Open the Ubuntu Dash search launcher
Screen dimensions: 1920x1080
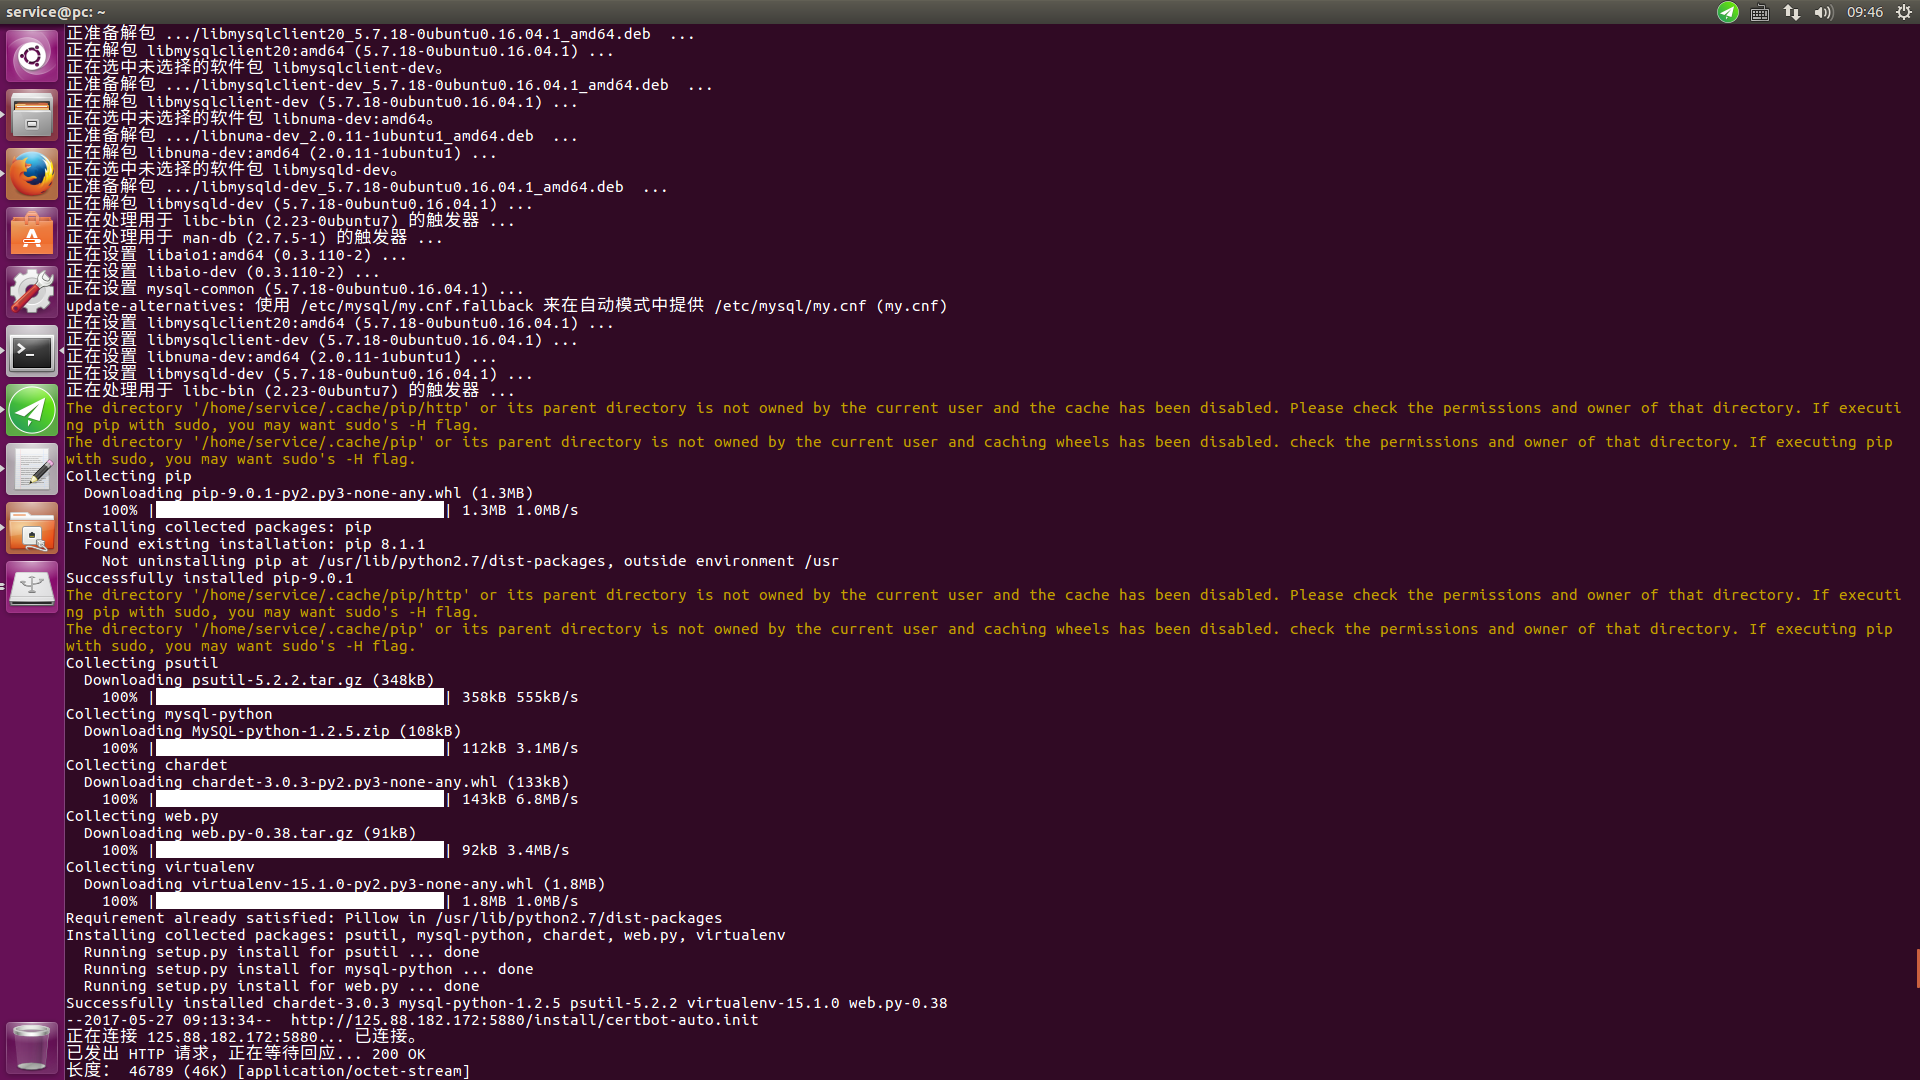click(32, 55)
